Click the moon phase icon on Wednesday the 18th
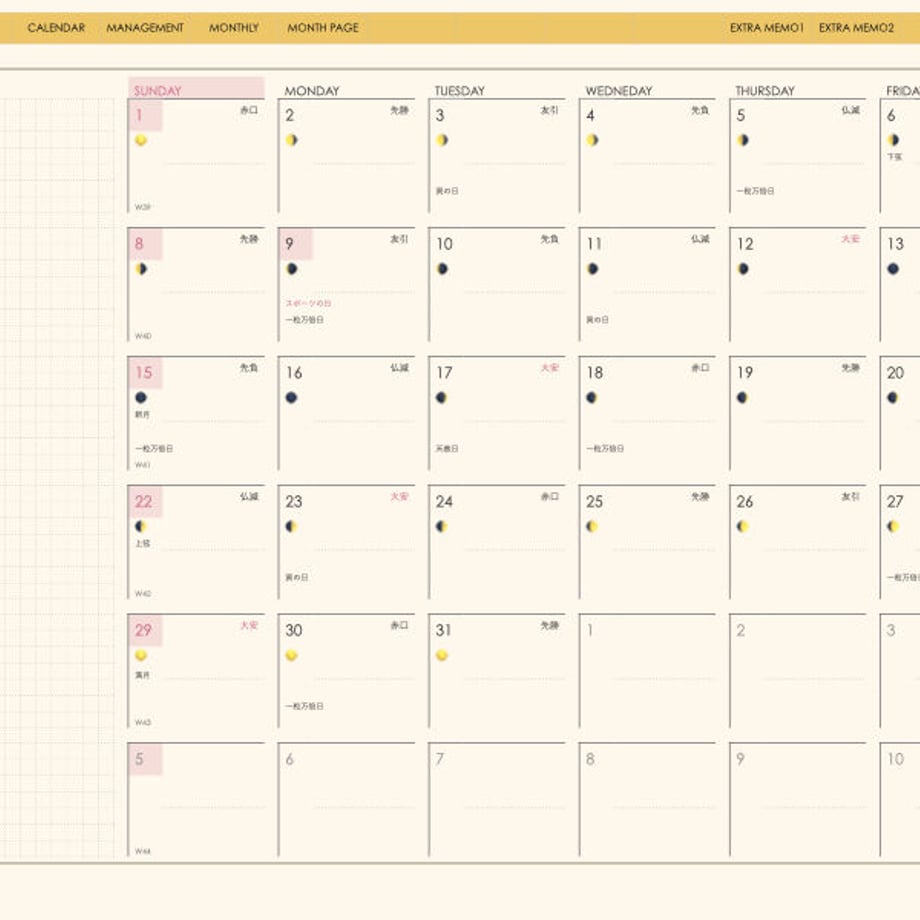This screenshot has width=920, height=920. 592,397
